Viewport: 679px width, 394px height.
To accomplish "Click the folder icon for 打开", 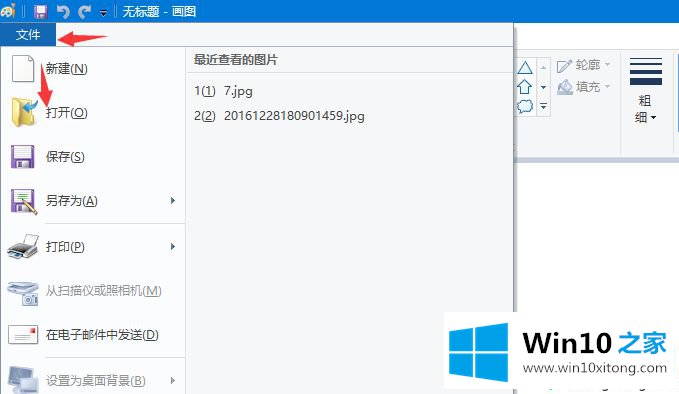I will point(25,112).
